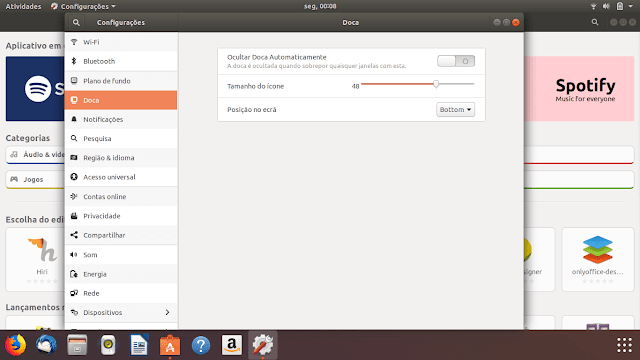Open the Help icon in the dock
640x360 pixels.
(201, 345)
